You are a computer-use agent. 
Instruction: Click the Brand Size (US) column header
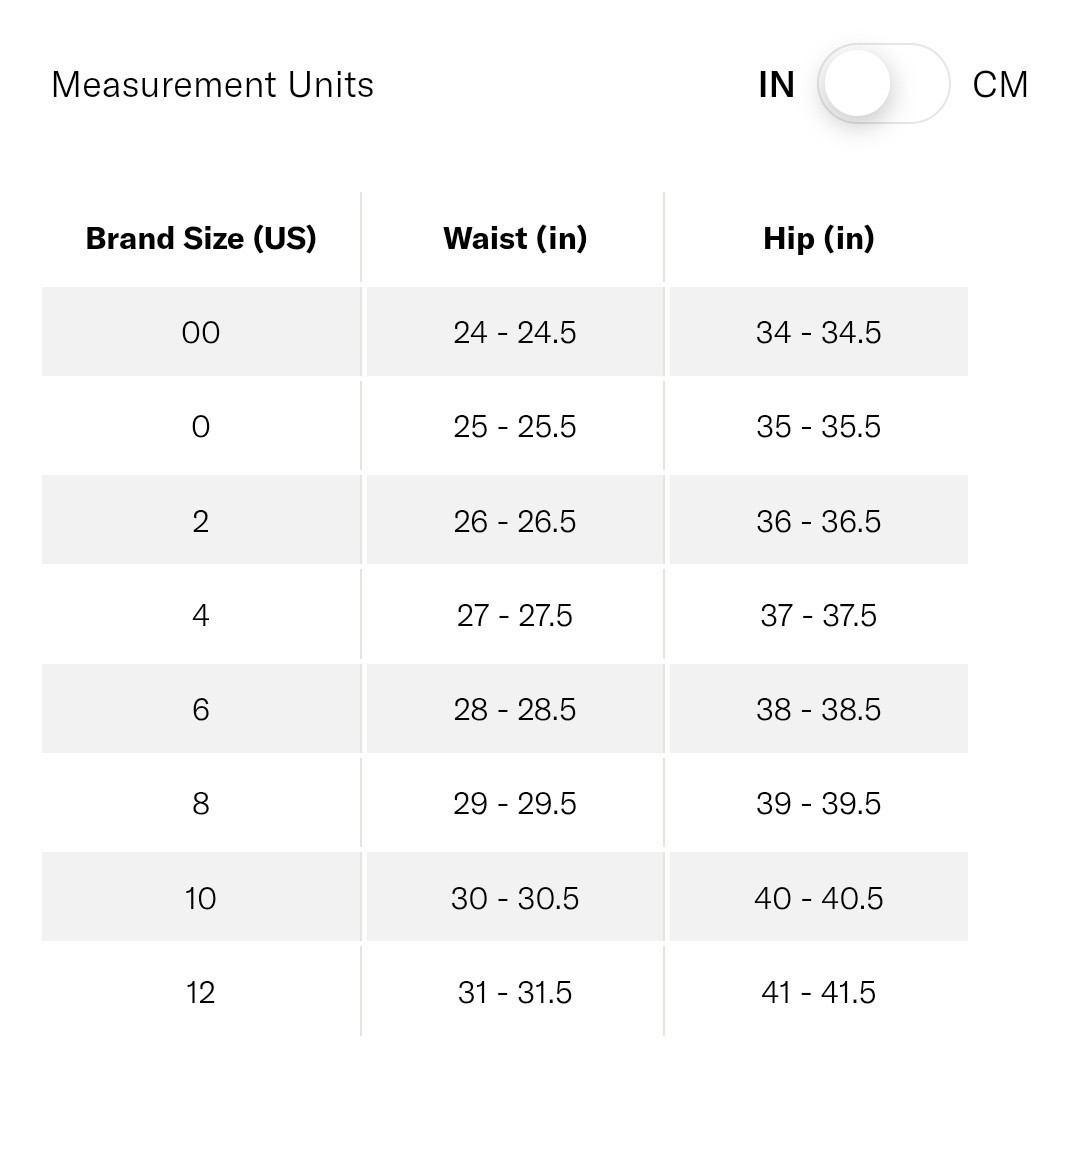pyautogui.click(x=201, y=238)
